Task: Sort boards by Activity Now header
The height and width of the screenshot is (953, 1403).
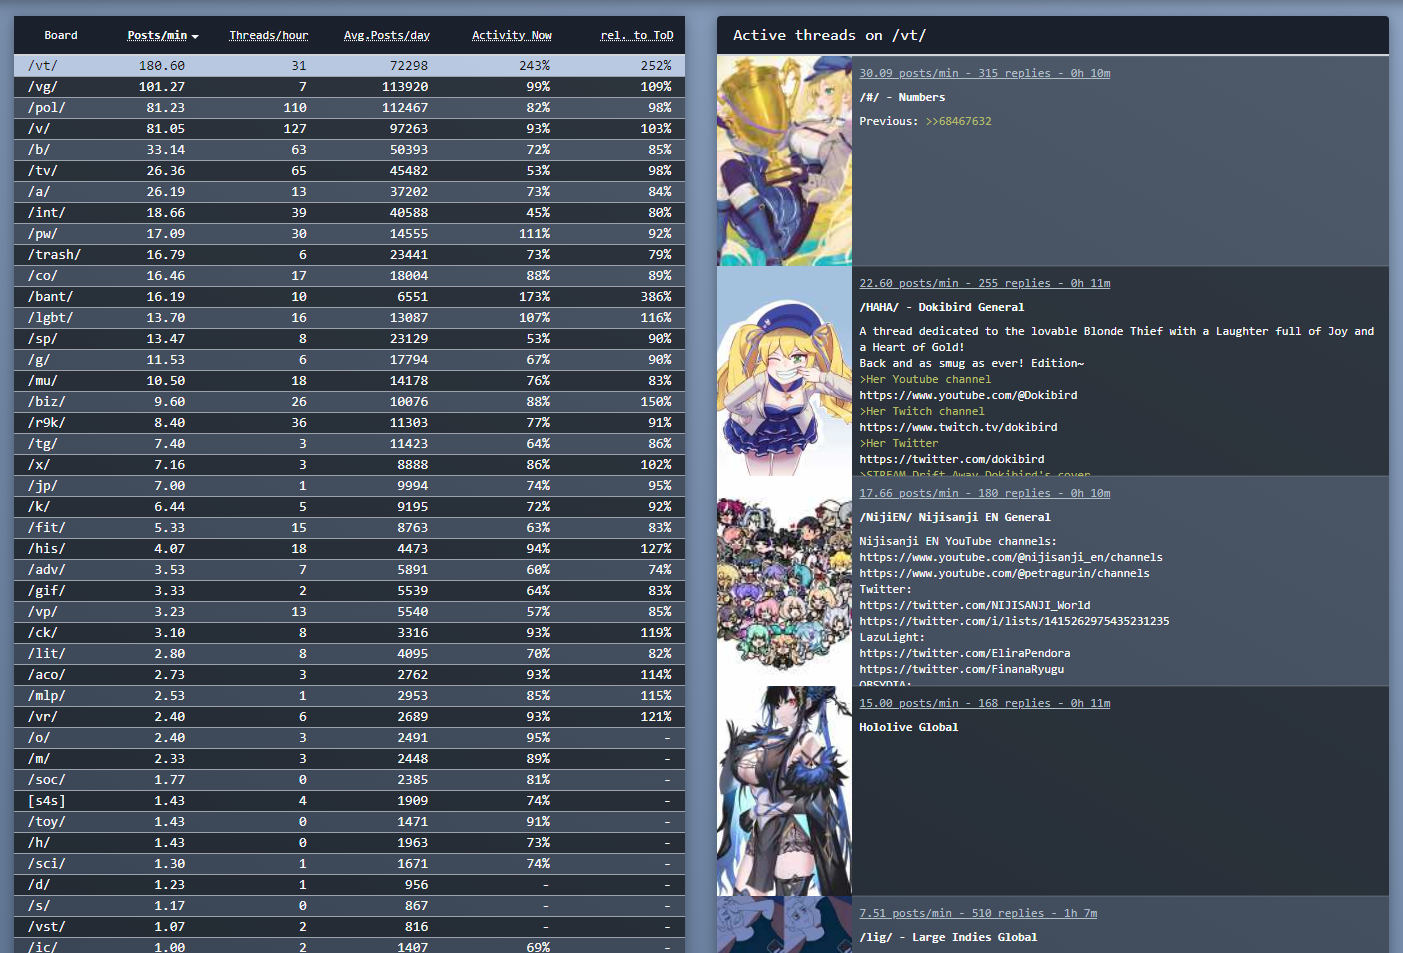Action: pyautogui.click(x=512, y=35)
